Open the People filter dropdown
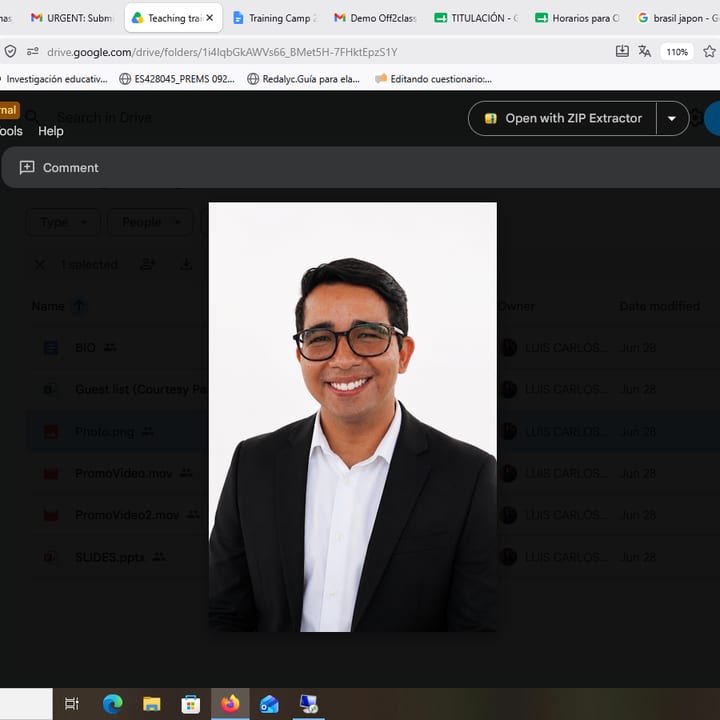 pyautogui.click(x=150, y=222)
